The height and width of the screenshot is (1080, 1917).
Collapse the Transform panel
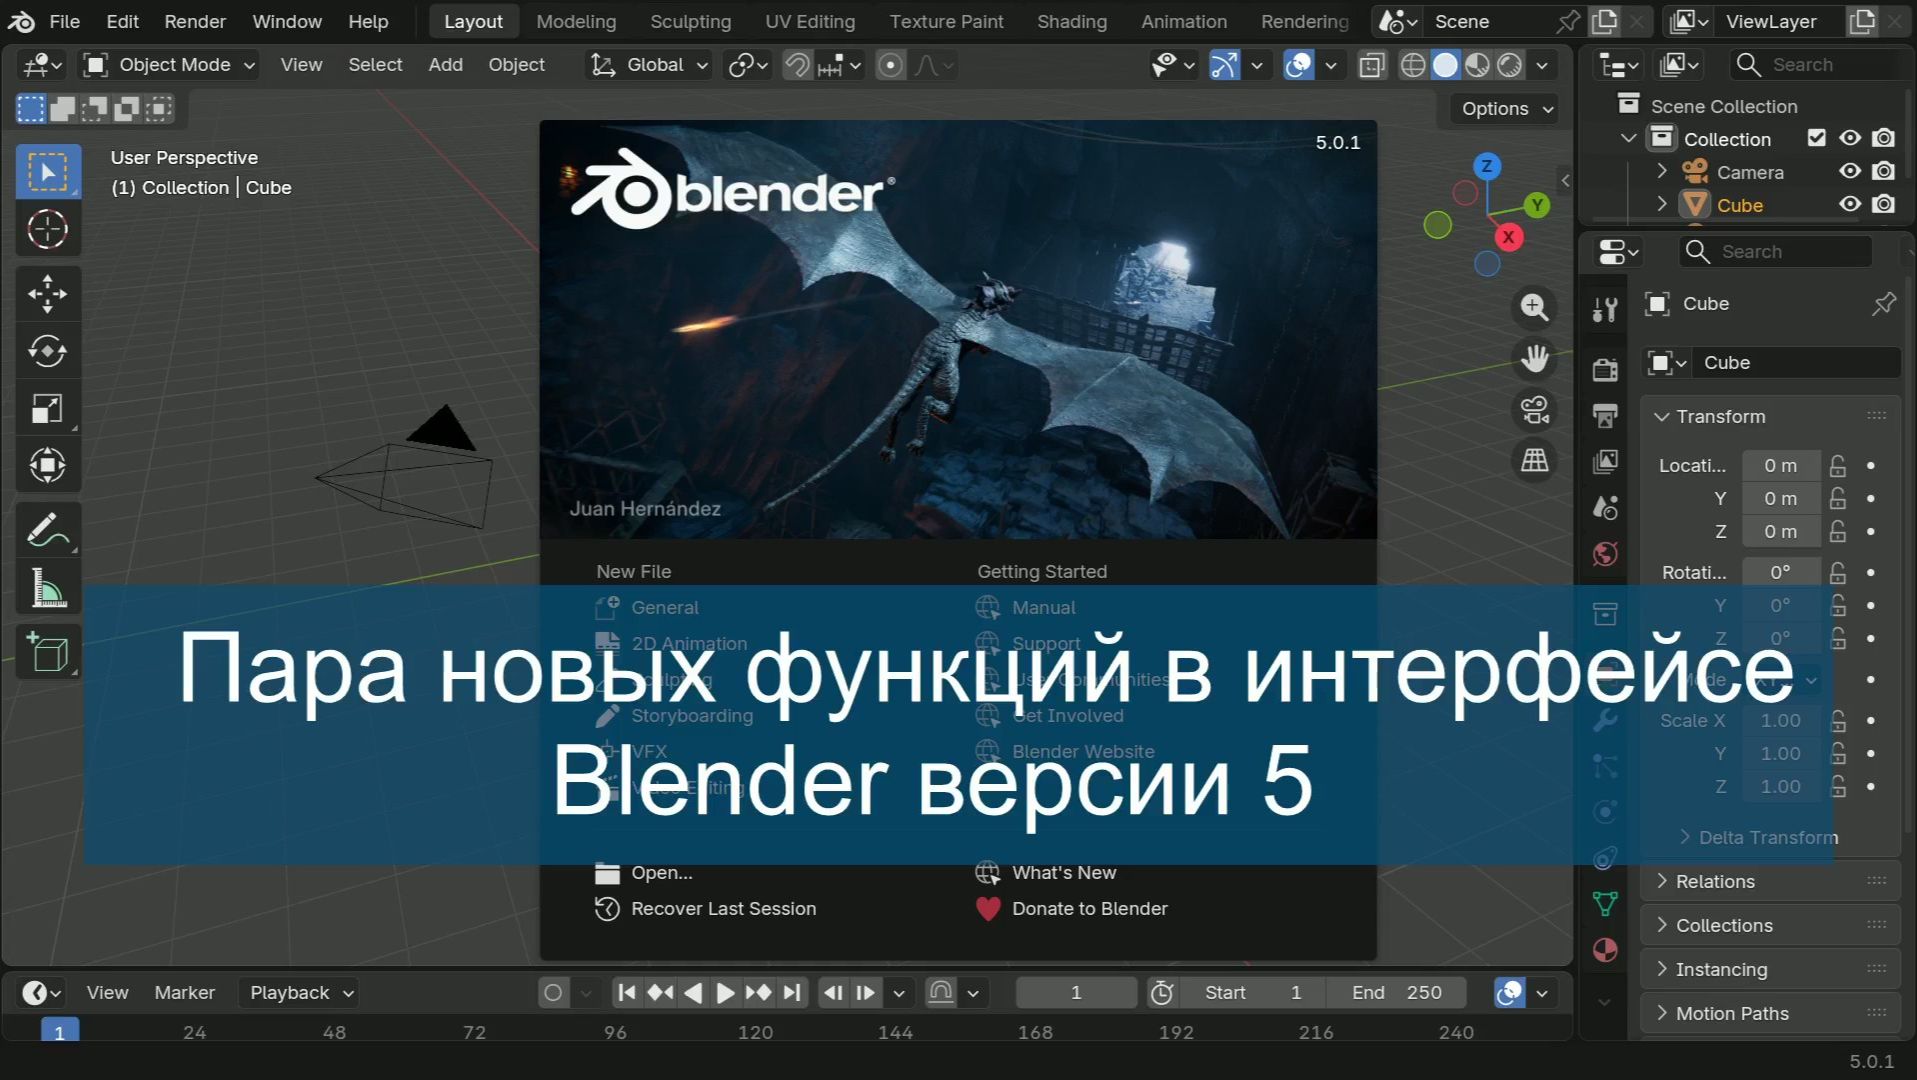click(1663, 416)
